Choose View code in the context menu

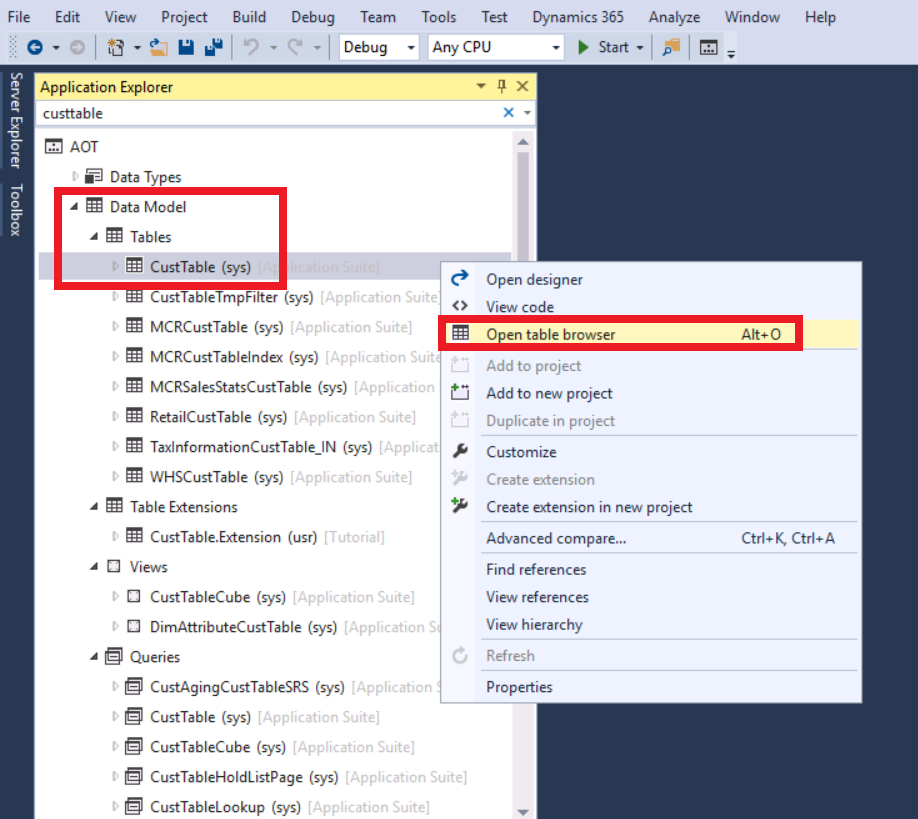[521, 306]
